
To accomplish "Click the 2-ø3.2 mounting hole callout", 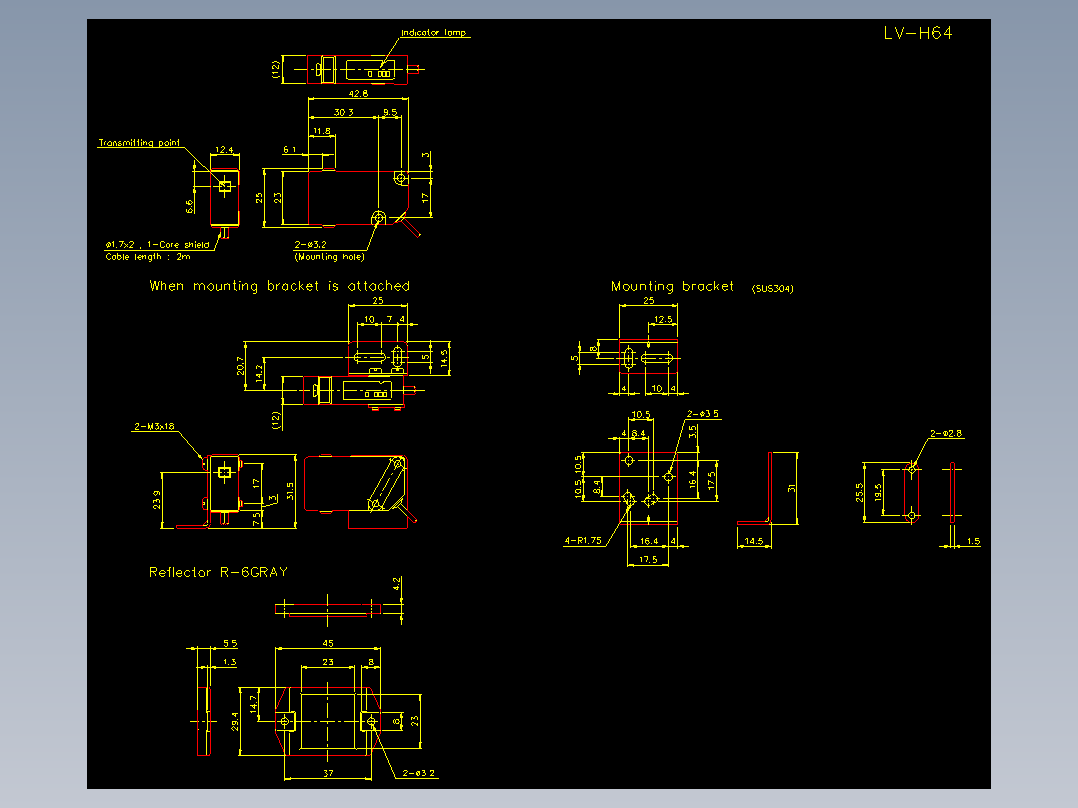I will click(x=311, y=244).
